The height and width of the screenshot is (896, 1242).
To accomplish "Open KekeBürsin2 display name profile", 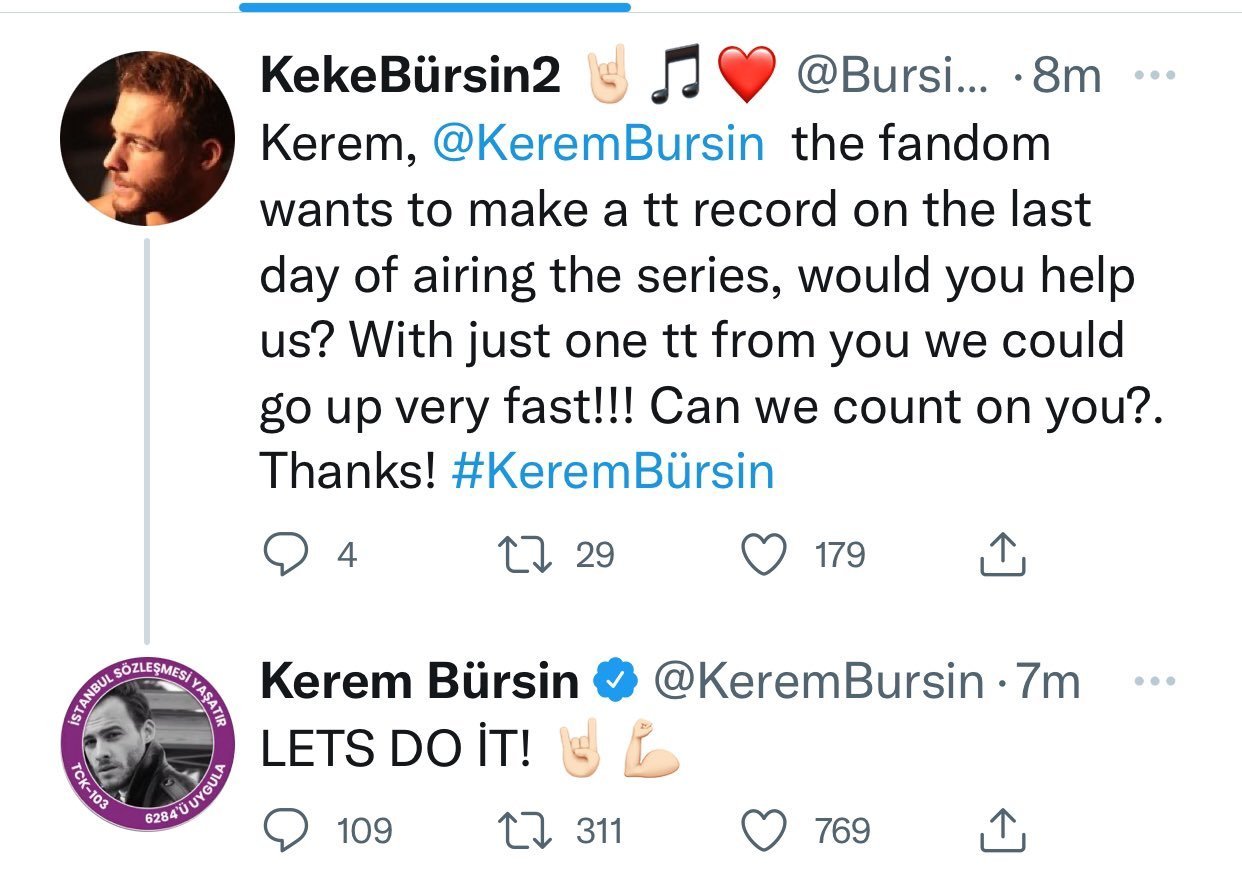I will click(x=410, y=77).
